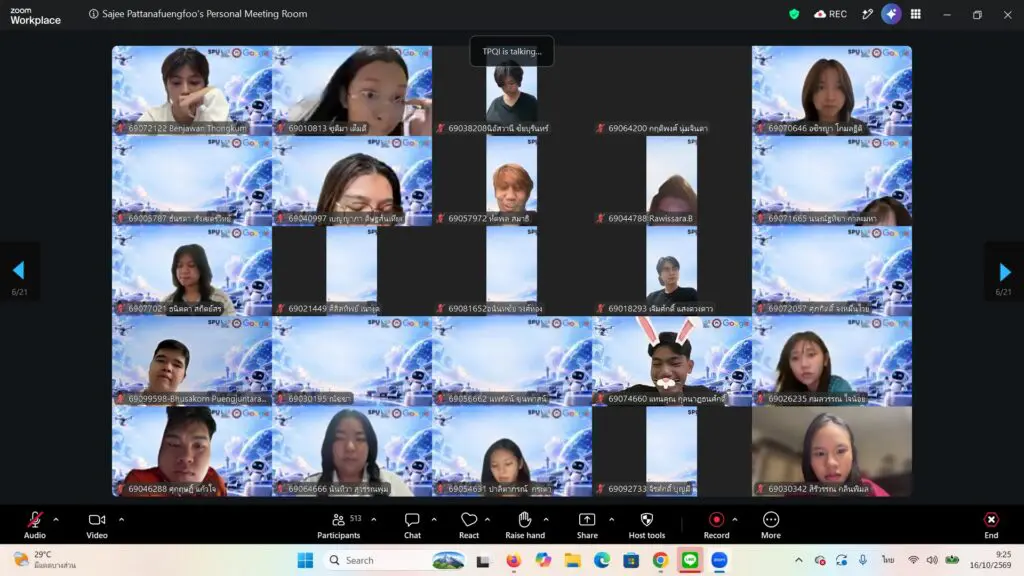Click the cloud REC recording indicator

[x=830, y=14]
